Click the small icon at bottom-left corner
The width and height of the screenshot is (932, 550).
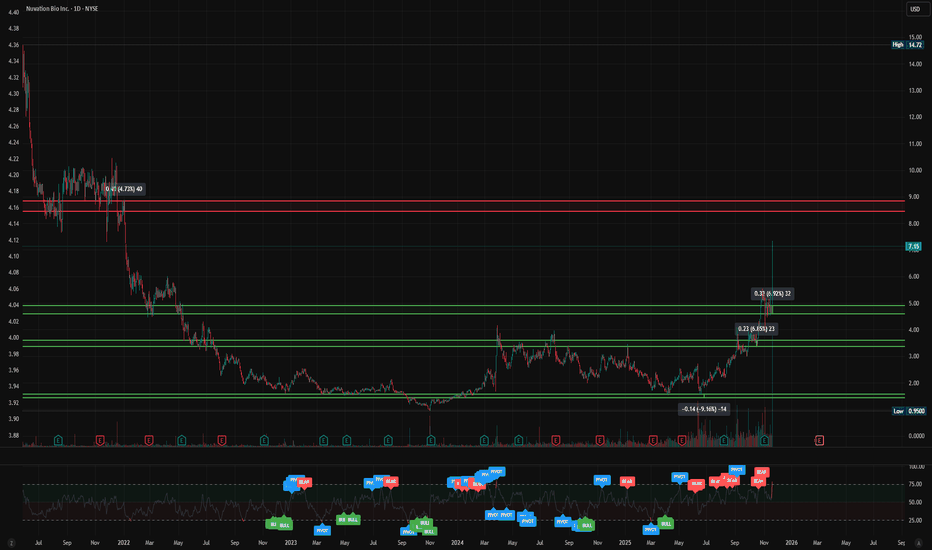point(13,542)
